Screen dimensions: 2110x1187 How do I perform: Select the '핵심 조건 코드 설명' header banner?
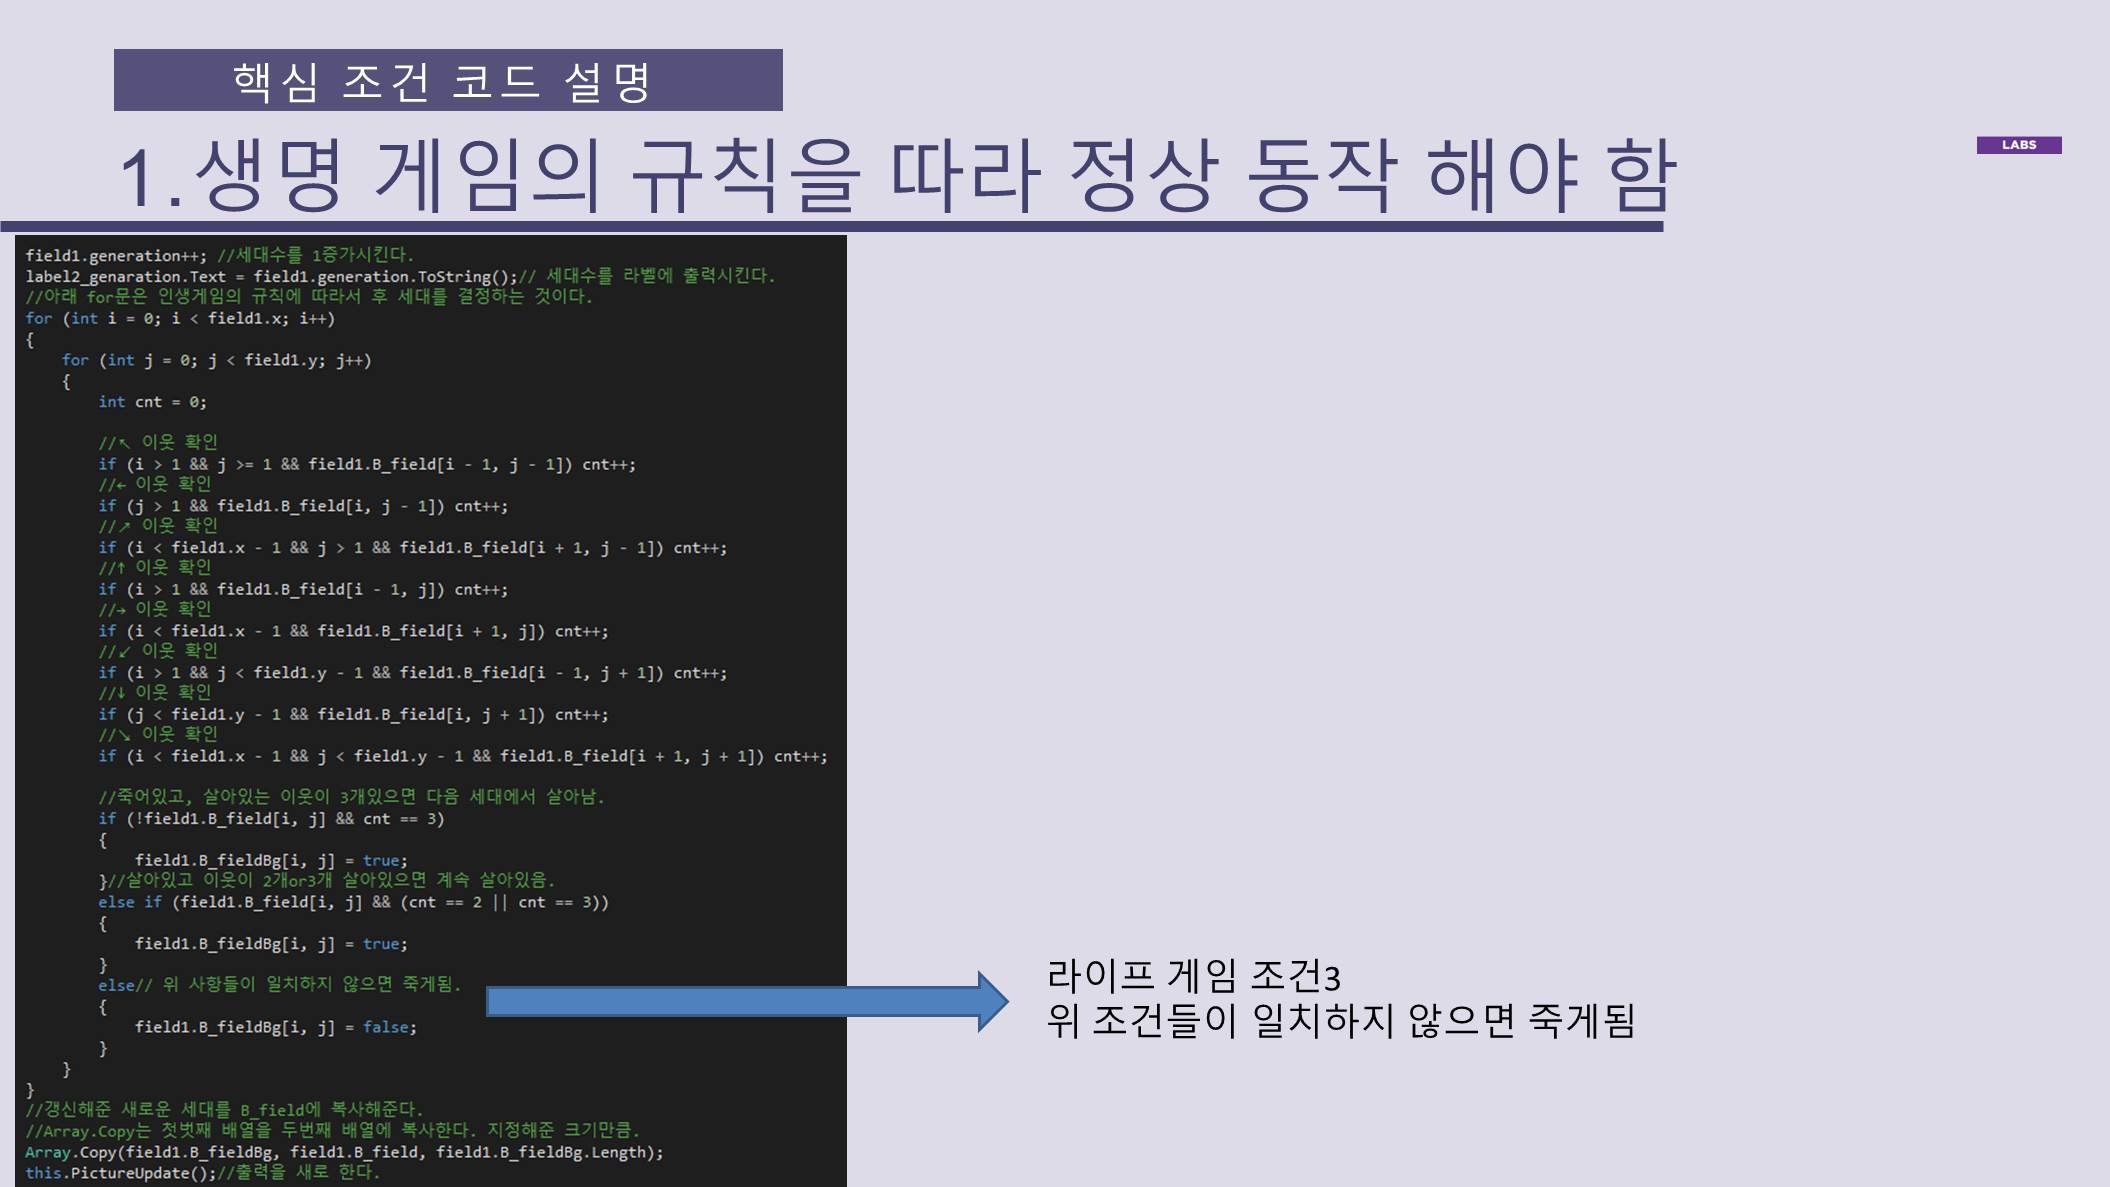point(448,80)
